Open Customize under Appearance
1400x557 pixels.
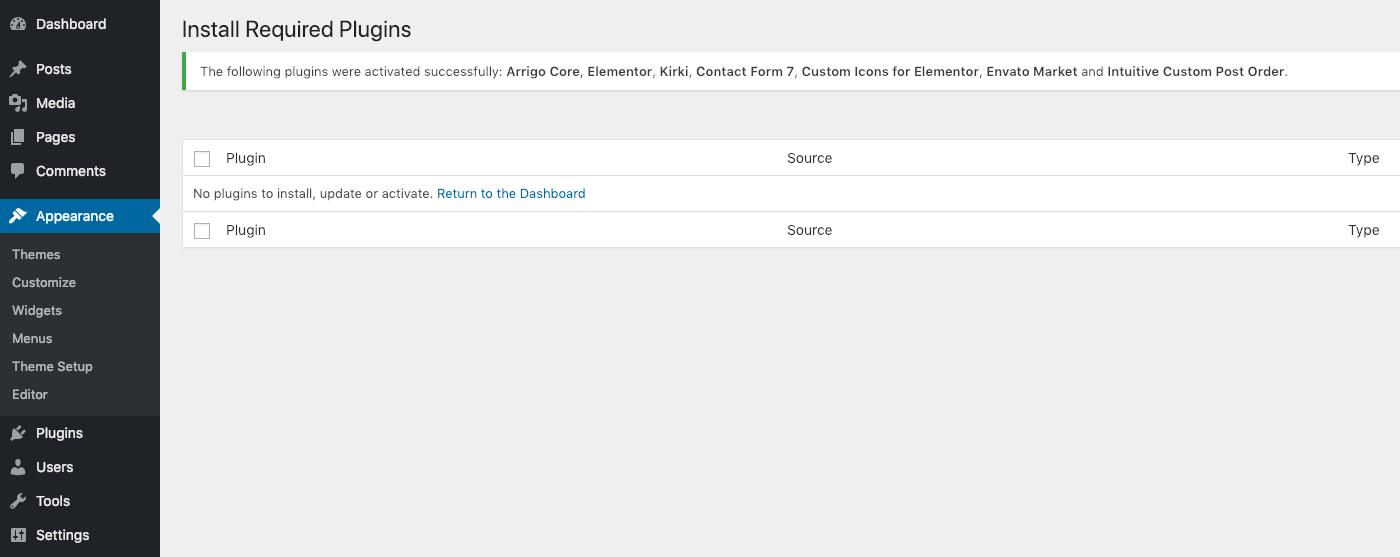click(44, 282)
